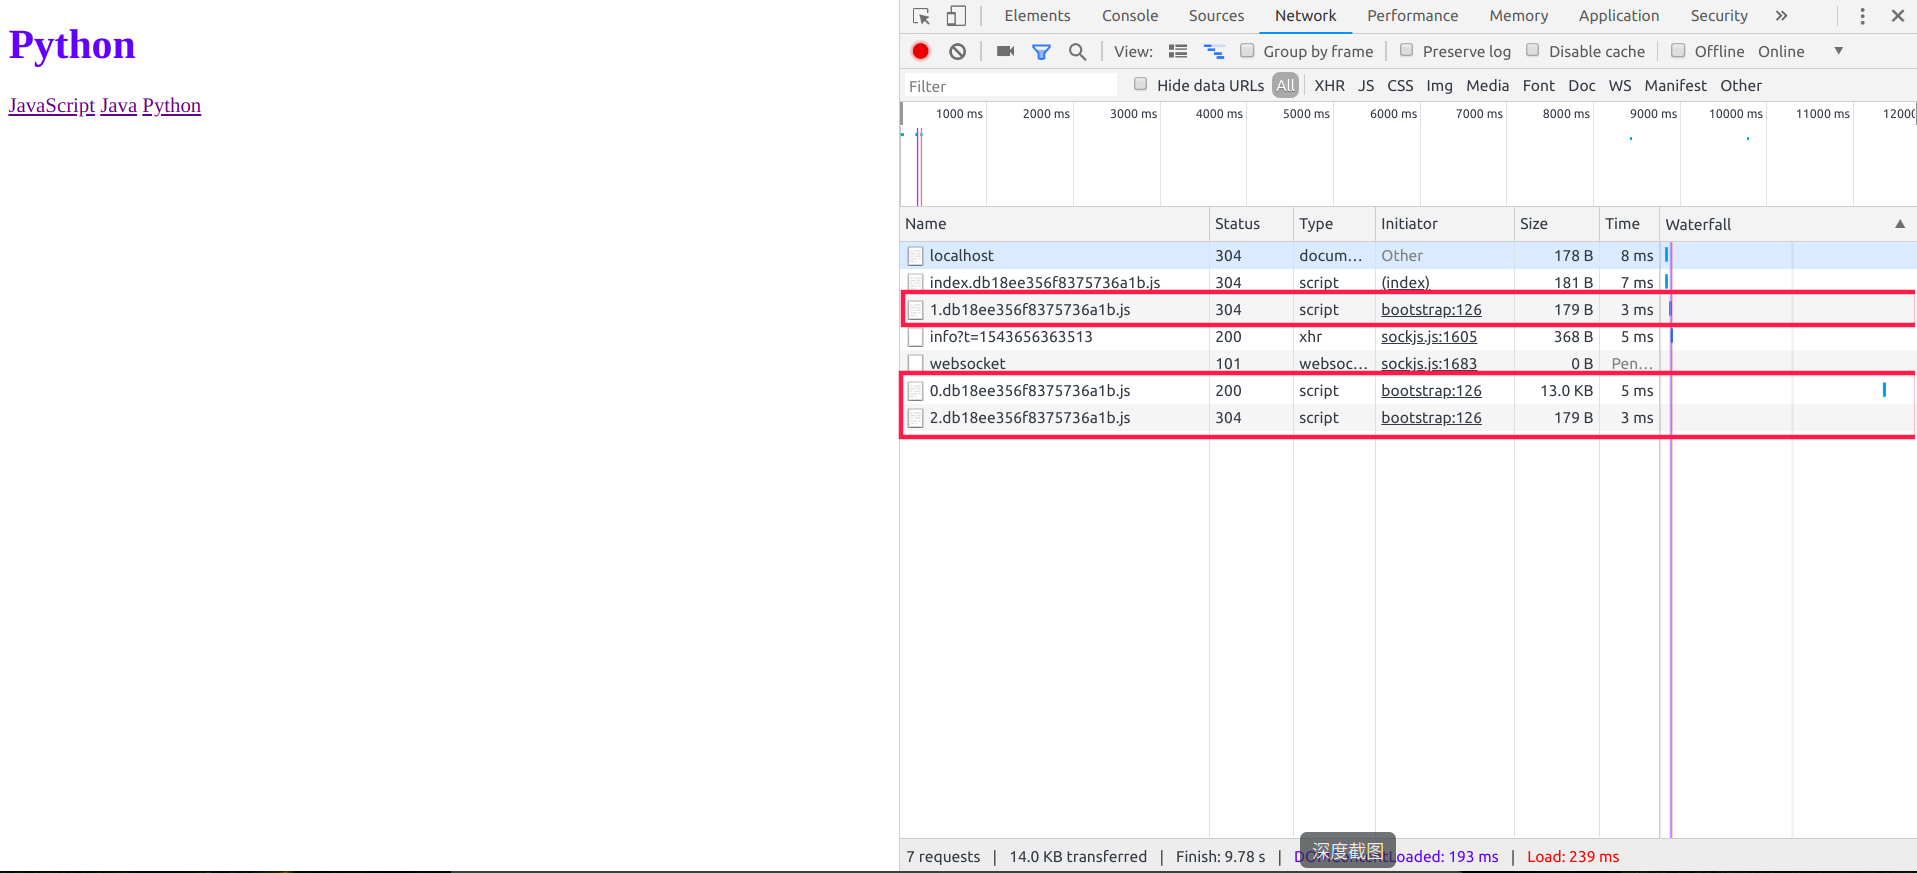Filter requests by Doc
Image resolution: width=1917 pixels, height=873 pixels.
[1581, 86]
